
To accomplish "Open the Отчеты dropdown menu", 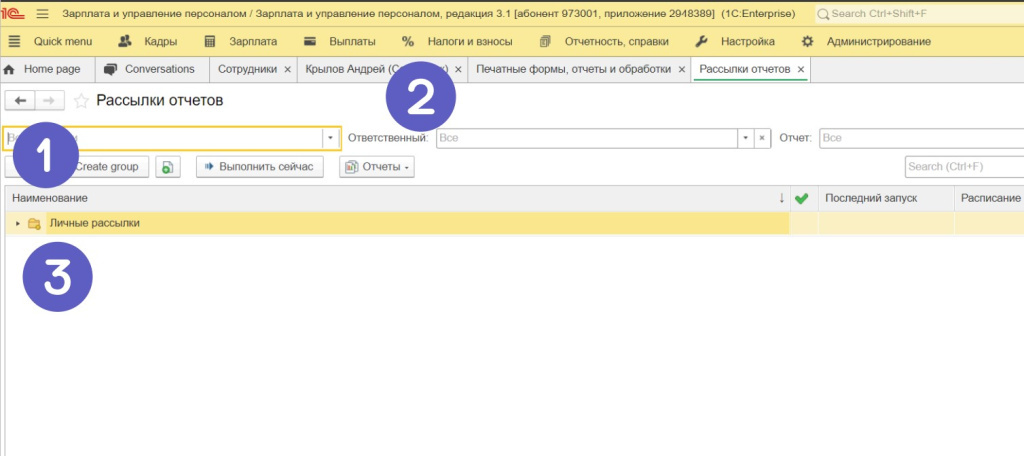I will [x=377, y=167].
